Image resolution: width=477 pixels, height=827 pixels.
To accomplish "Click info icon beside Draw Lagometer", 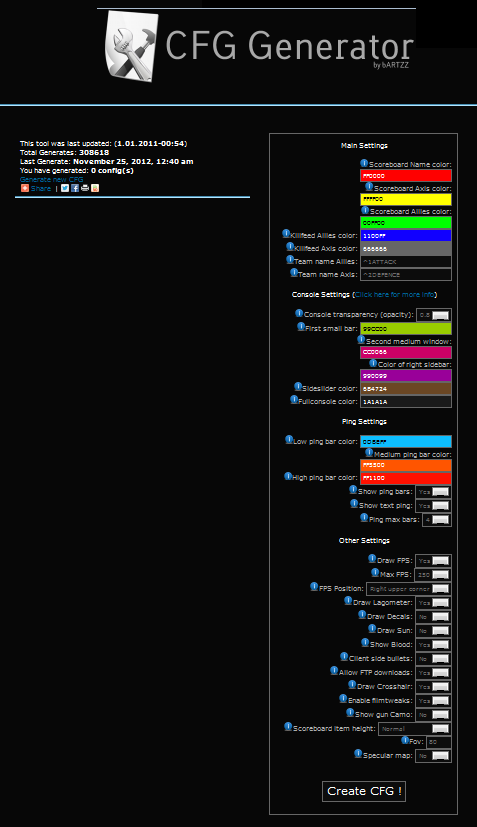I will 348,600.
